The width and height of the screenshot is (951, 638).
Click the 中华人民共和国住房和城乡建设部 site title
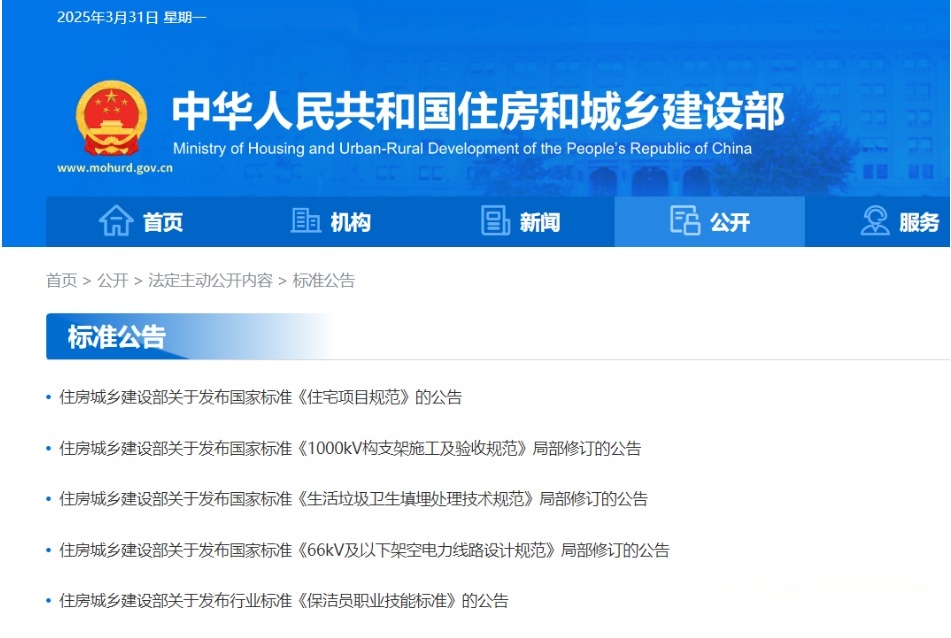pyautogui.click(x=478, y=110)
